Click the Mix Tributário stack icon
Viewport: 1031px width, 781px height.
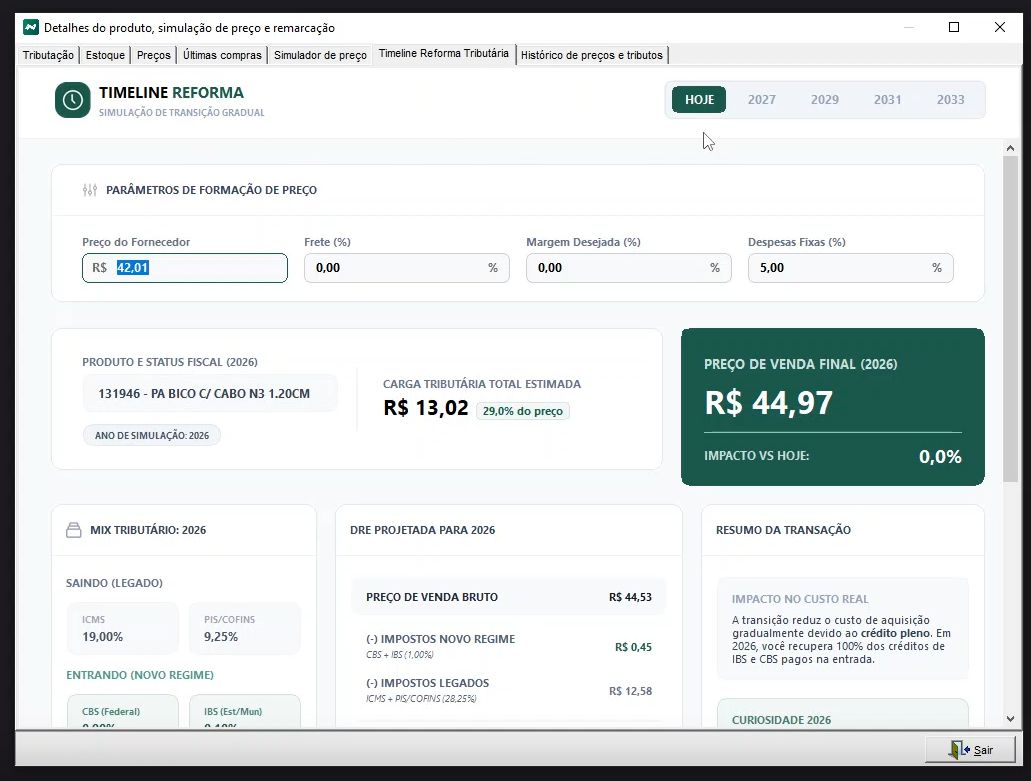coord(73,530)
